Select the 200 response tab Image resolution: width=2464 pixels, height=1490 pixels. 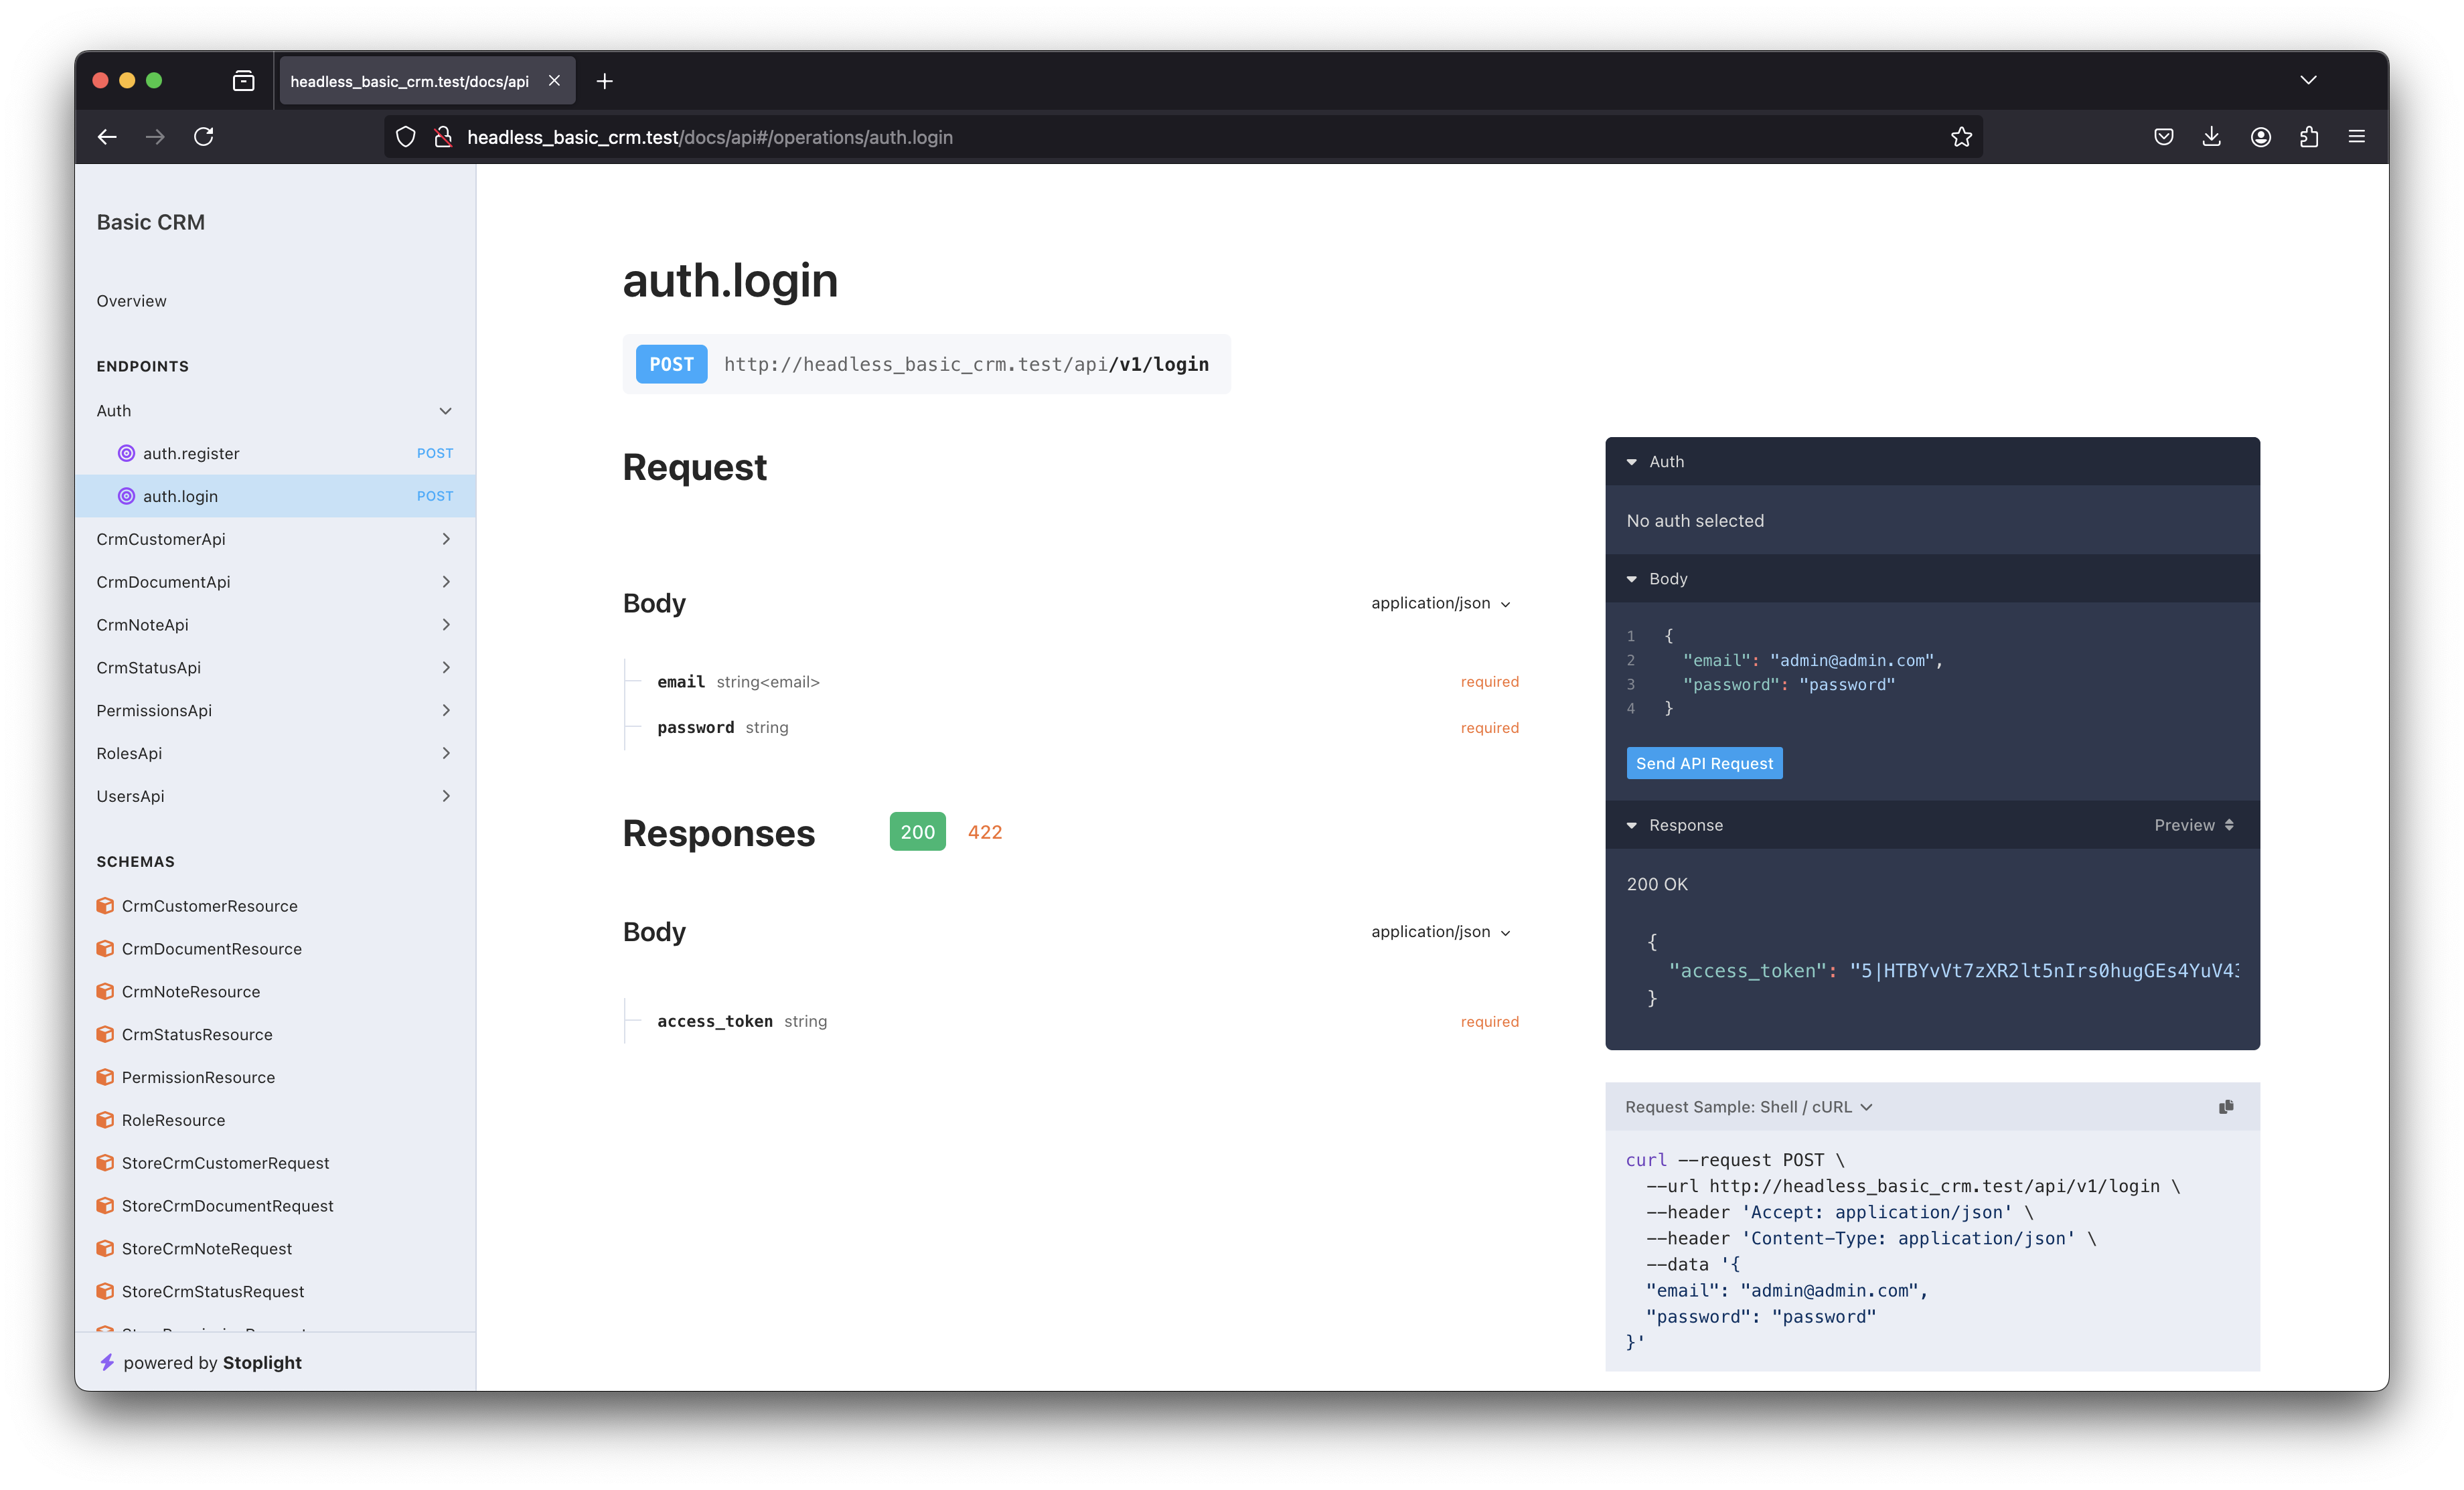point(917,832)
